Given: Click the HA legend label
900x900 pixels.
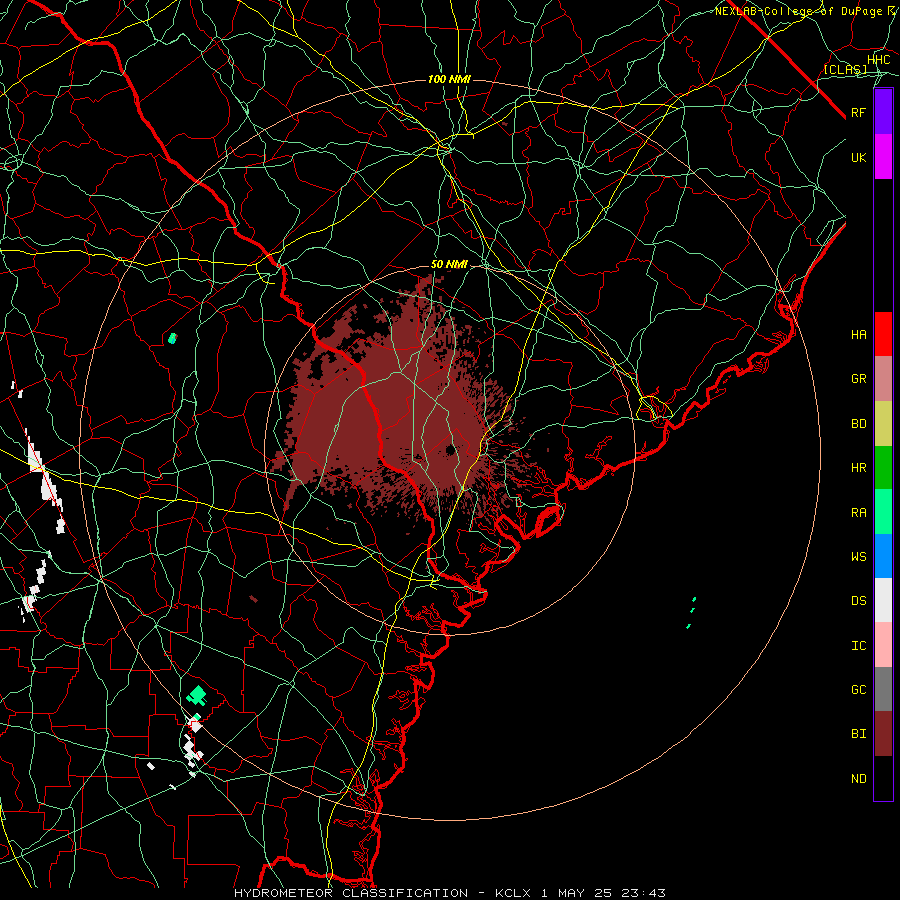Looking at the screenshot, I should point(859,334).
